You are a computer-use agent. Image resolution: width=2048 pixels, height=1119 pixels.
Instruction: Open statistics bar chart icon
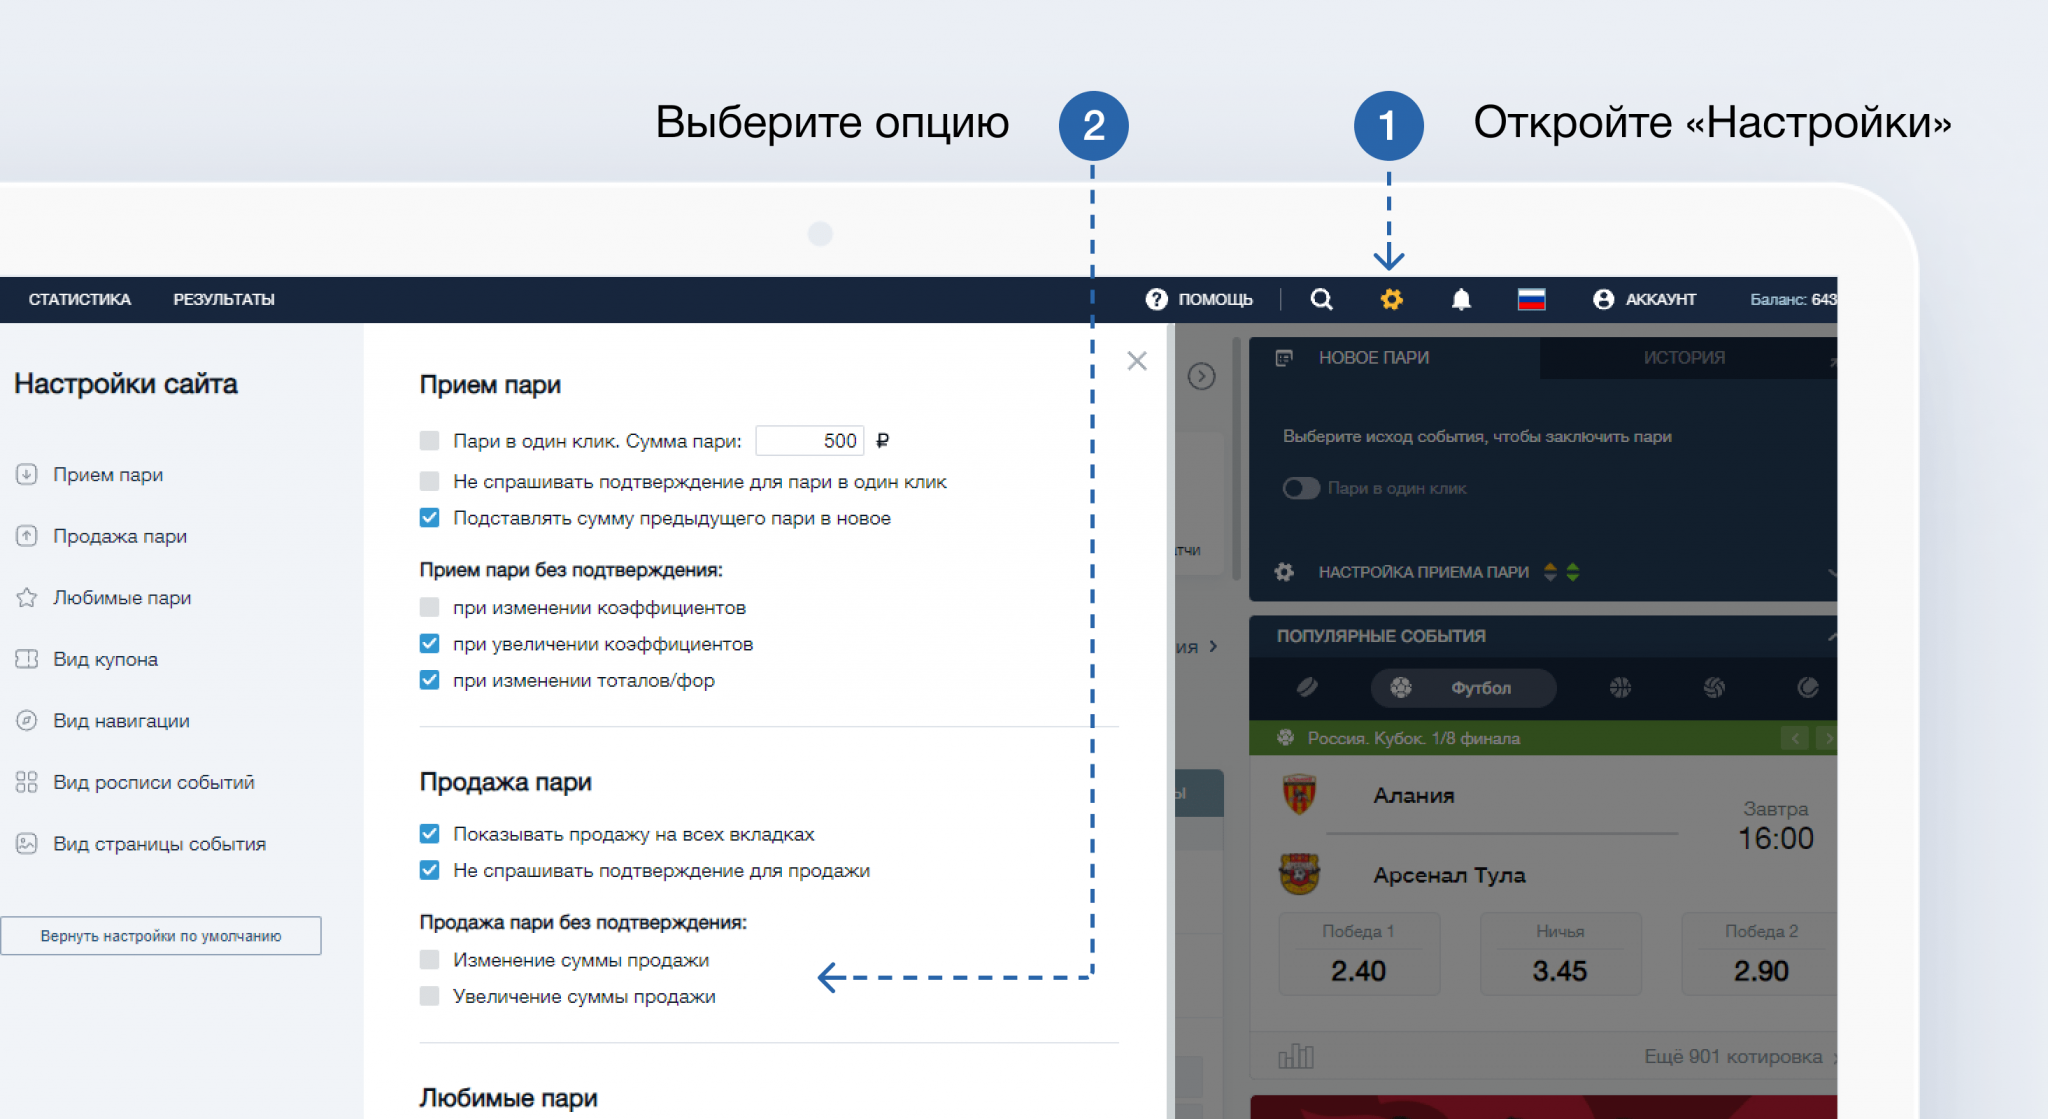tap(1296, 1056)
